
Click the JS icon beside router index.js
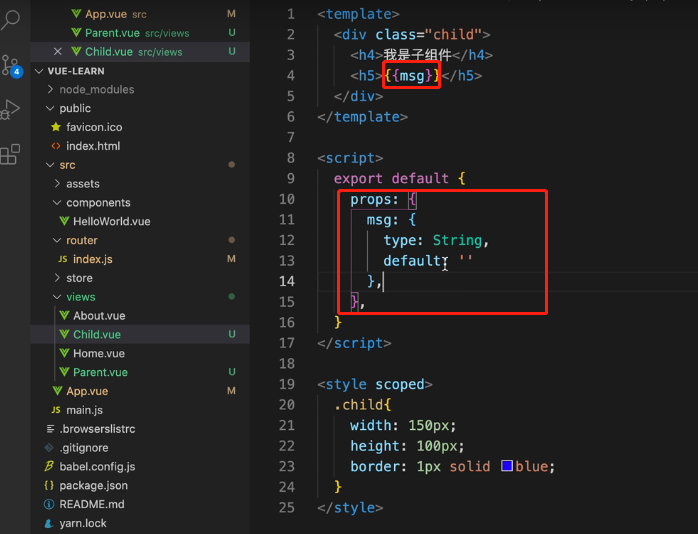pos(63,259)
